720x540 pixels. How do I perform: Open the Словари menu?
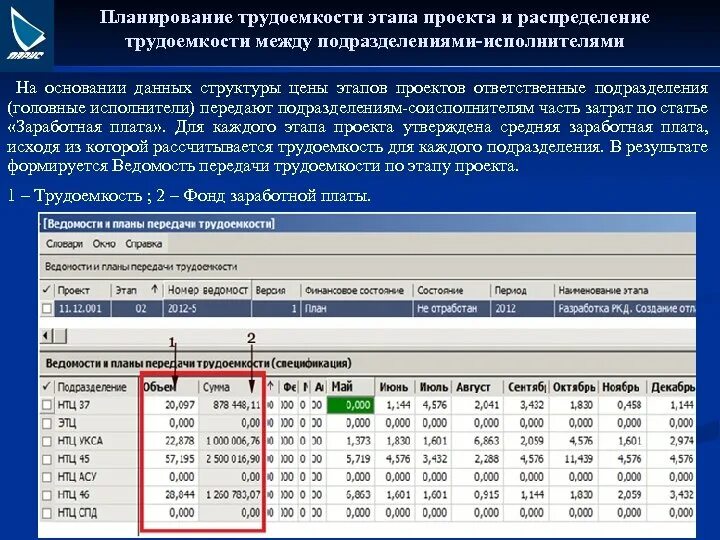(64, 244)
